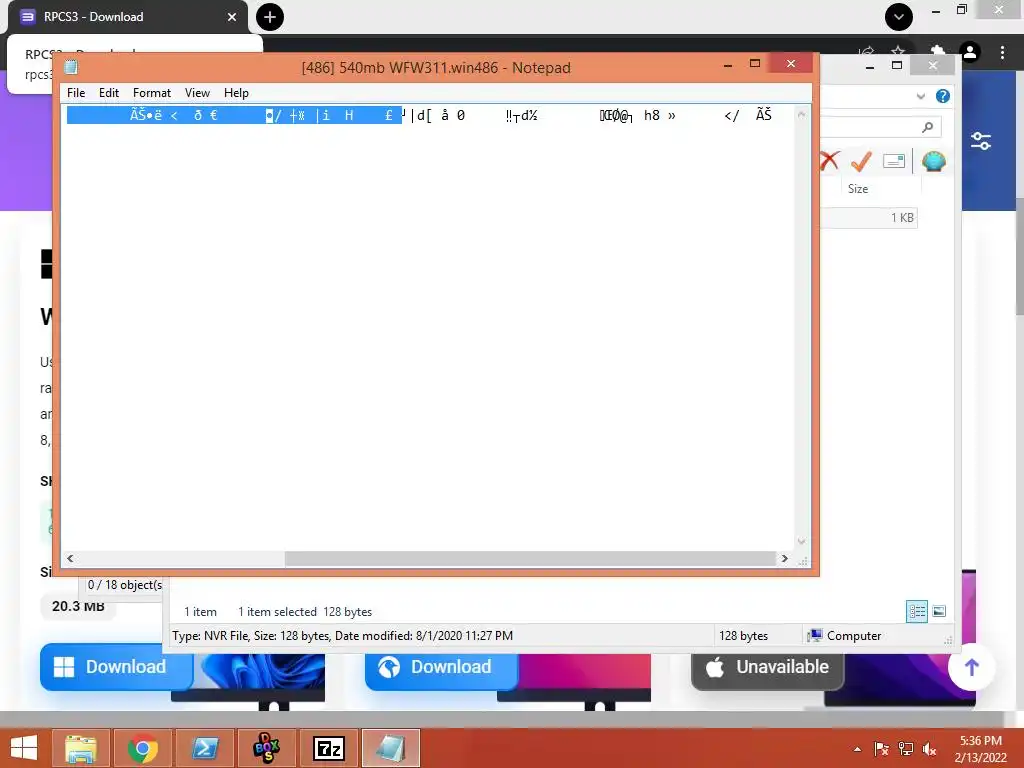
Task: Click the orange checkmark properties icon
Action: (x=861, y=161)
